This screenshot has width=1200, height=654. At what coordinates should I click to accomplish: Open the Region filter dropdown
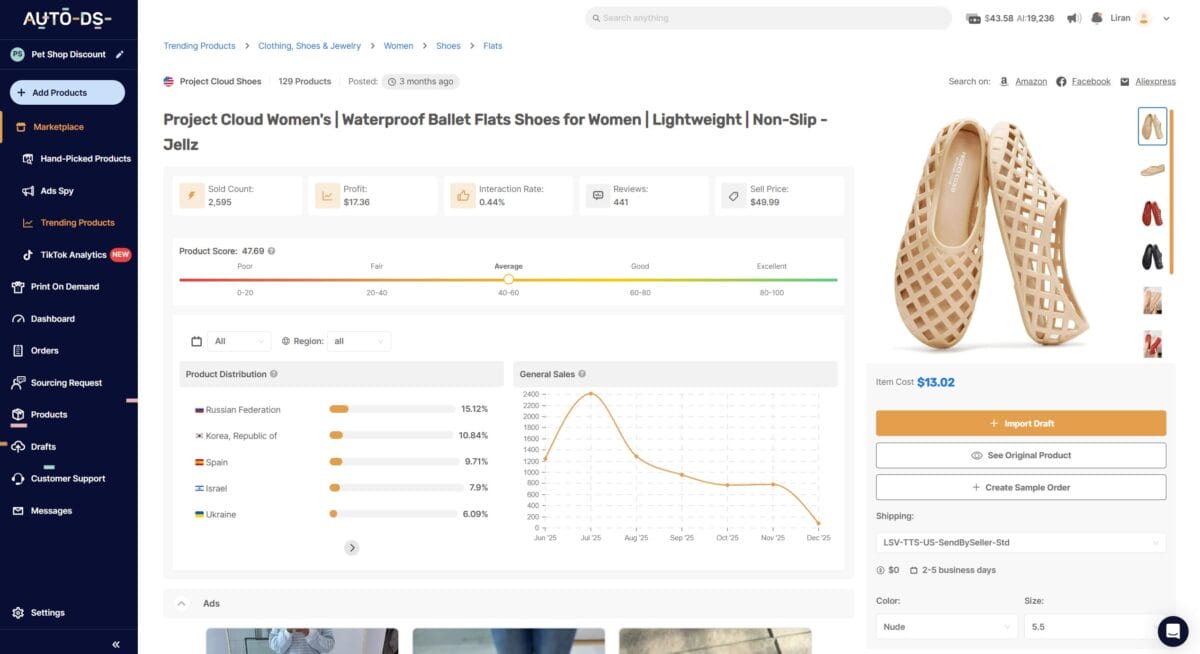tap(359, 341)
